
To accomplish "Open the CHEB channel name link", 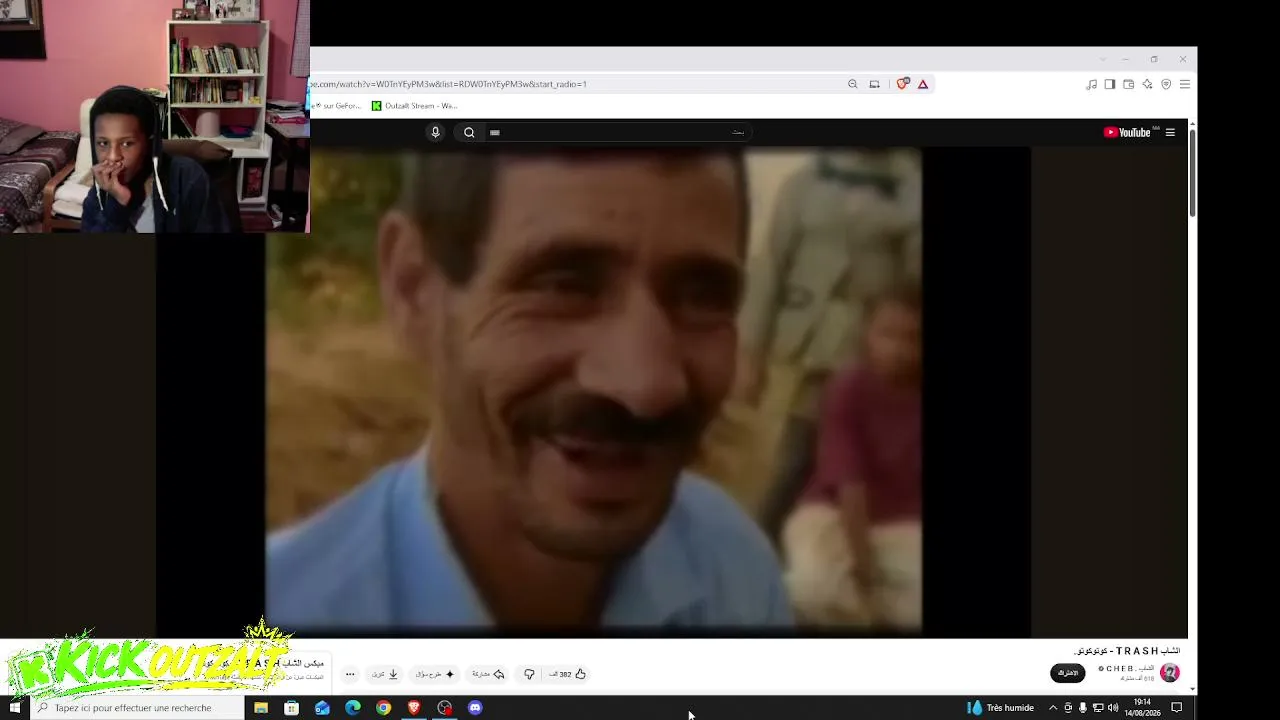I will [1125, 668].
